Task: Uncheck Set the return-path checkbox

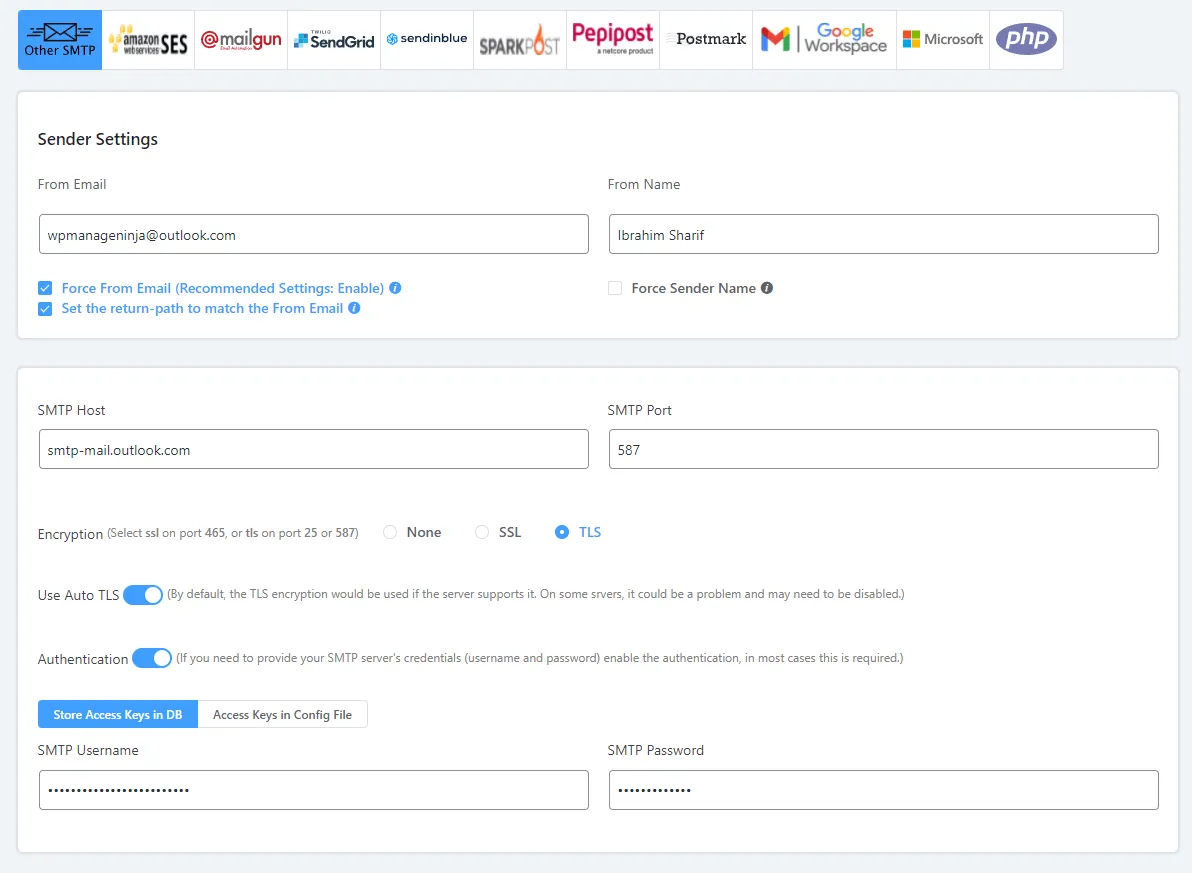Action: click(x=45, y=309)
